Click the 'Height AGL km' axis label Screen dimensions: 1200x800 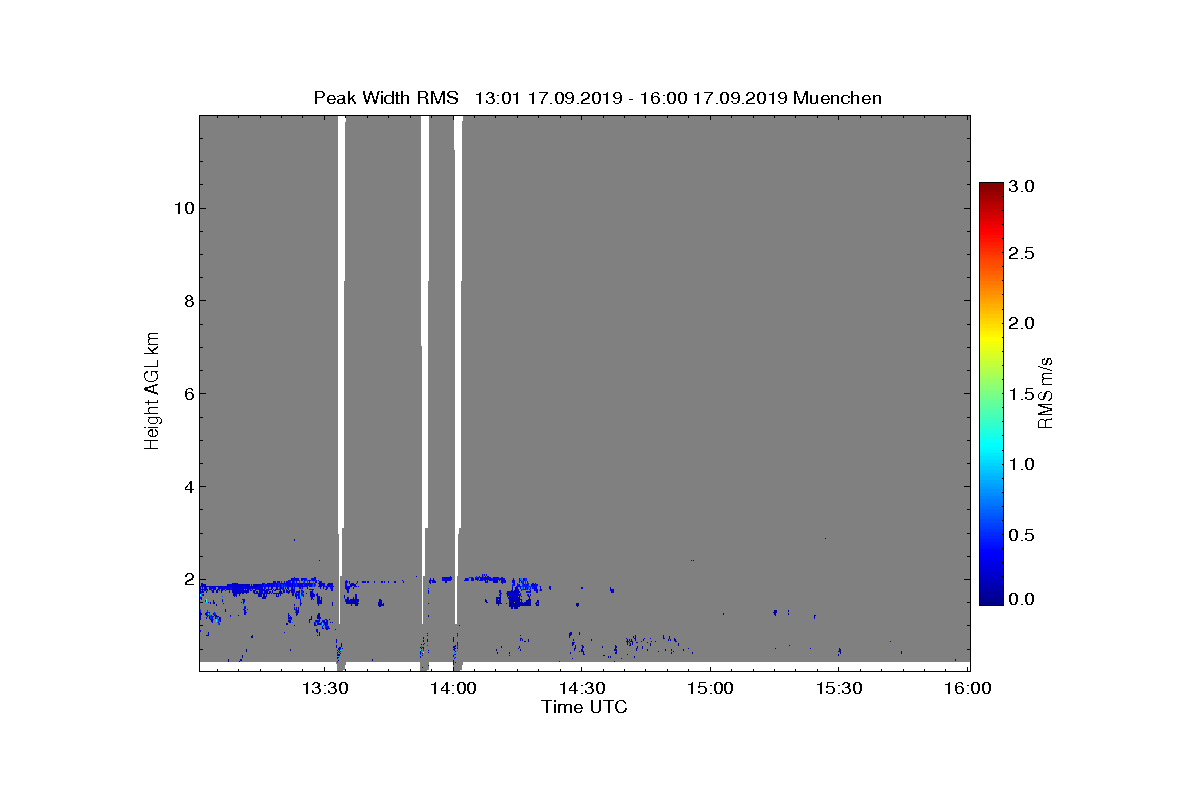pyautogui.click(x=152, y=393)
